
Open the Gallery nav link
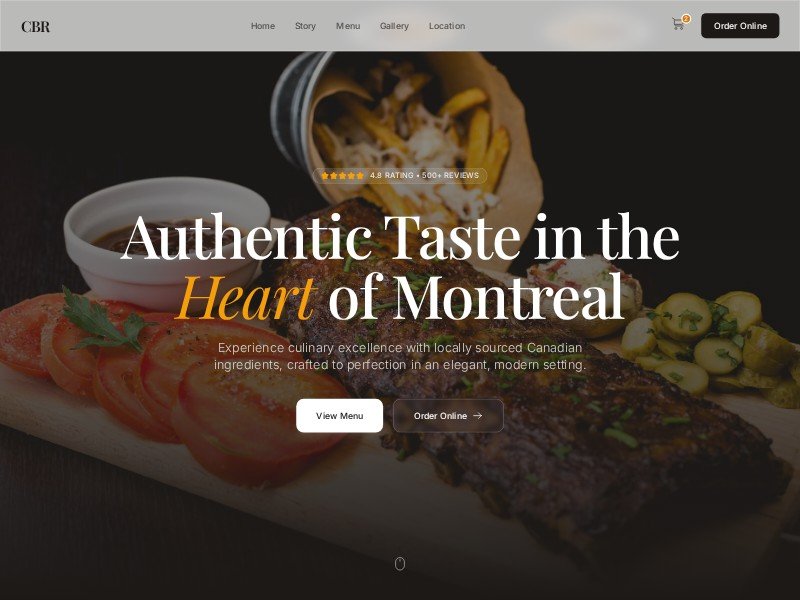pos(394,26)
